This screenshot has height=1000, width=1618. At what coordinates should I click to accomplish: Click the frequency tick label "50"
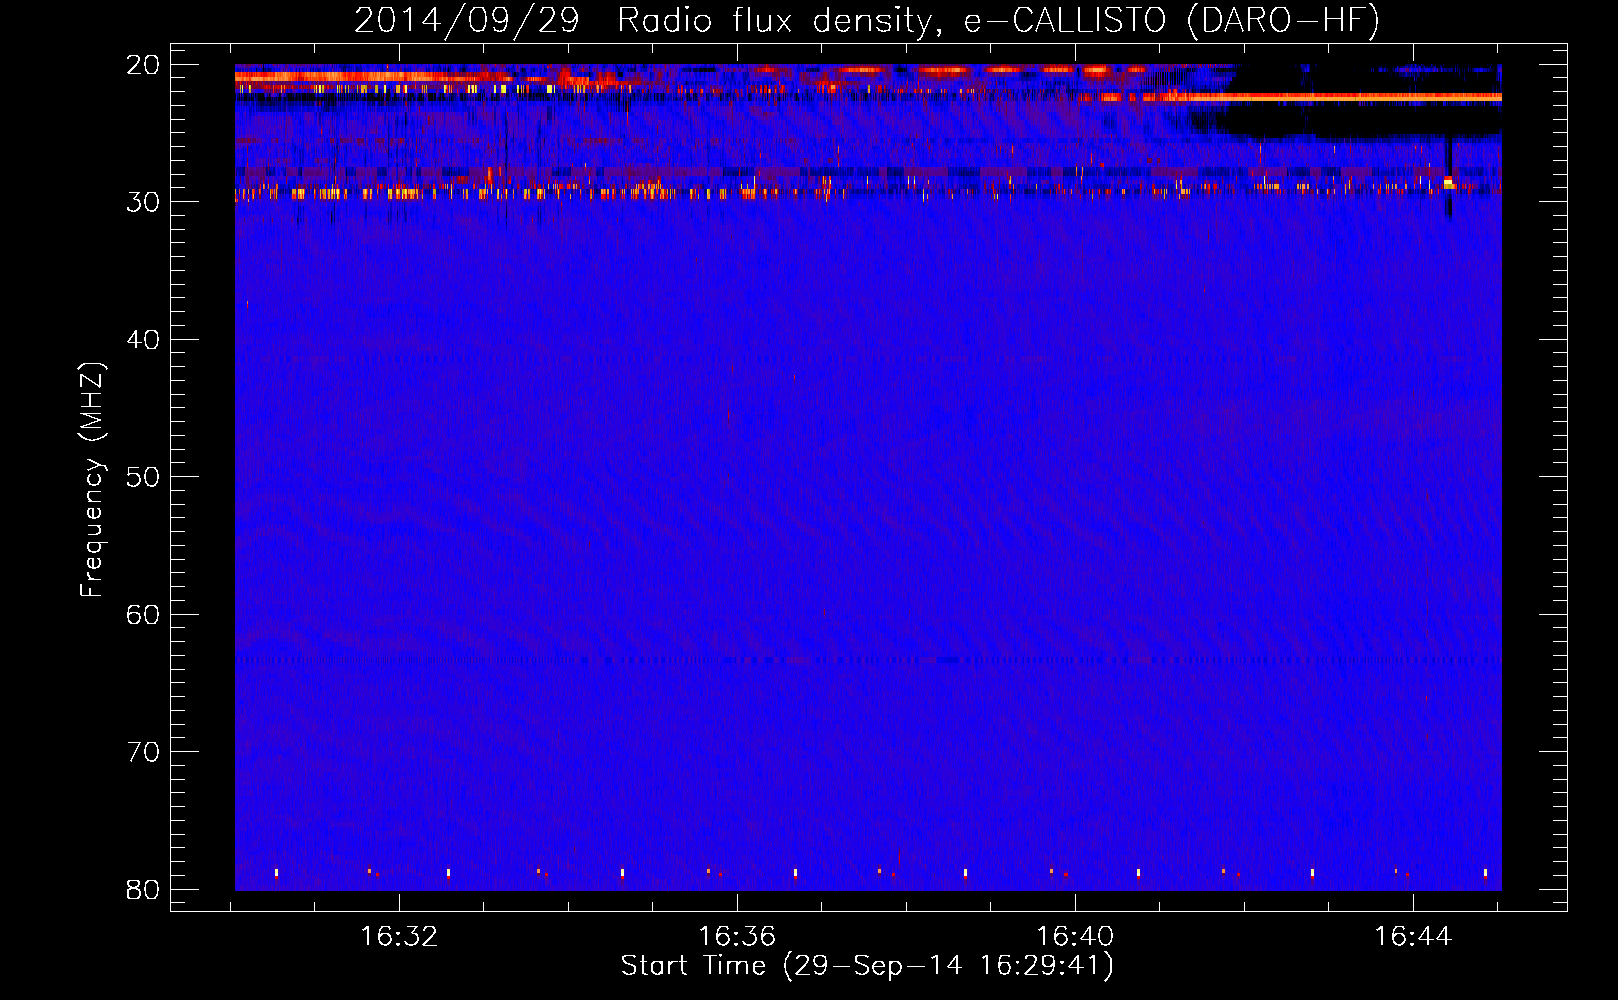143,477
